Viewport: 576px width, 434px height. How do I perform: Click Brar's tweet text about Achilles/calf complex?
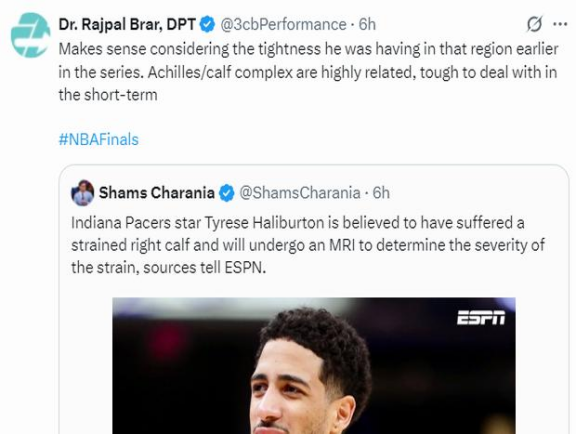pos(309,72)
